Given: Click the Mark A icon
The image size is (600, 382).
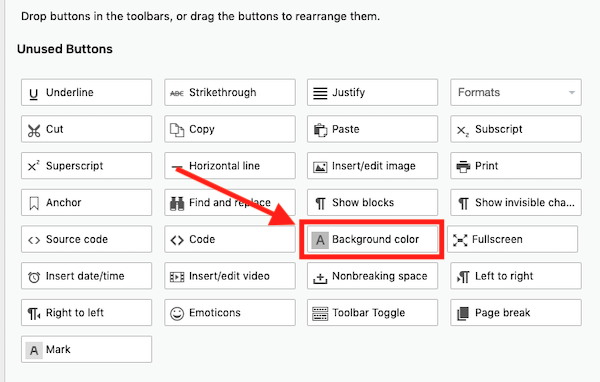Looking at the screenshot, I should coord(34,350).
